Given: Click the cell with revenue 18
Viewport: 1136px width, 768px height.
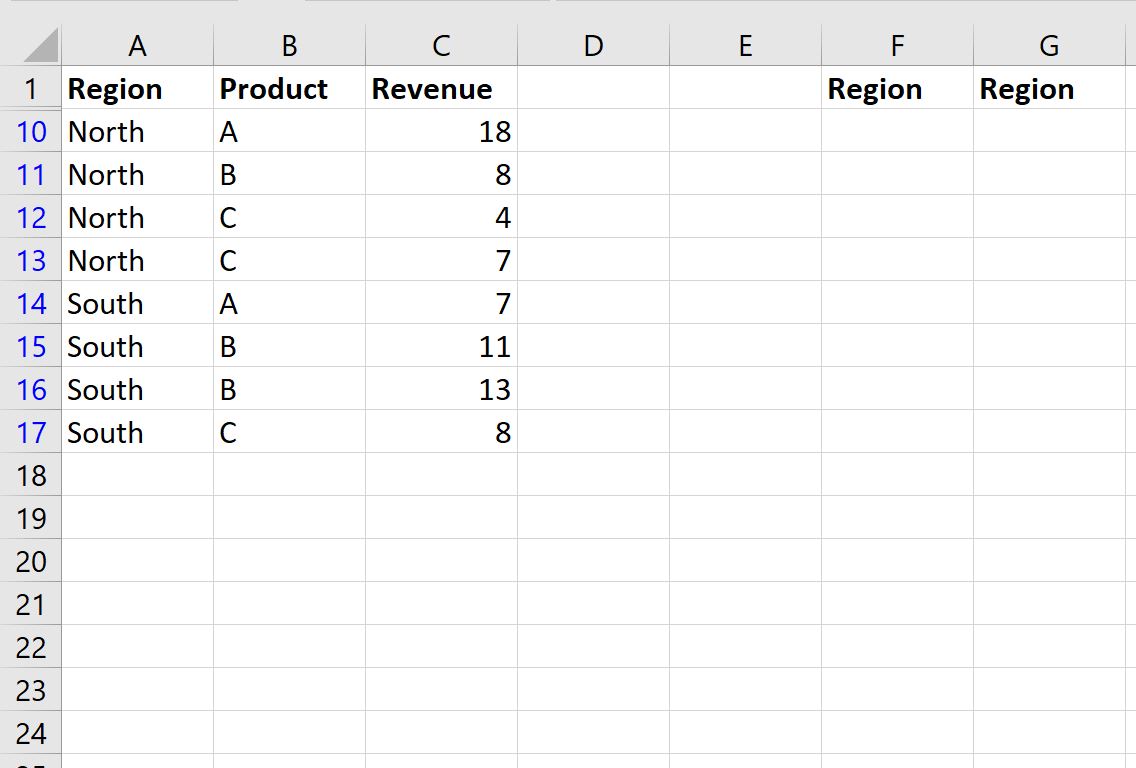Looking at the screenshot, I should point(441,131).
